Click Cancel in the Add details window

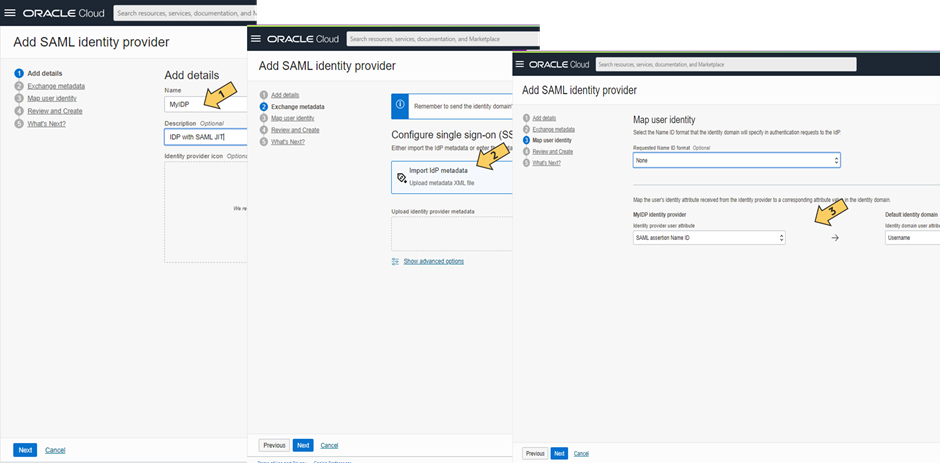click(x=55, y=450)
